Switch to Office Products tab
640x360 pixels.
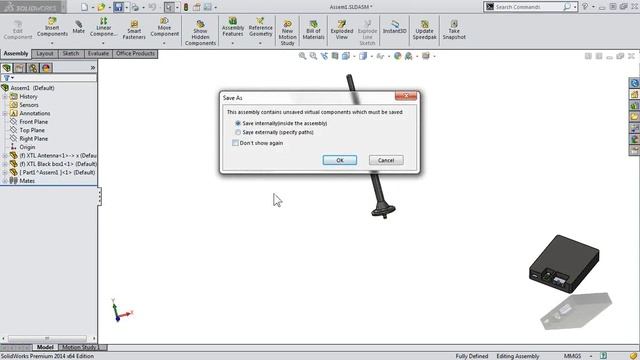[135, 53]
